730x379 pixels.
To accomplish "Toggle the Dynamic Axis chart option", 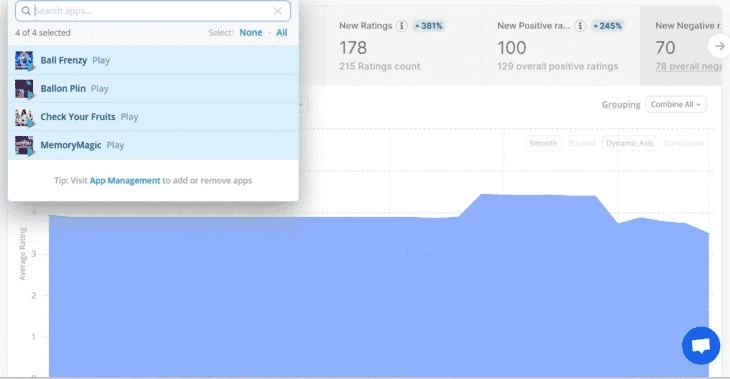I will 629,143.
